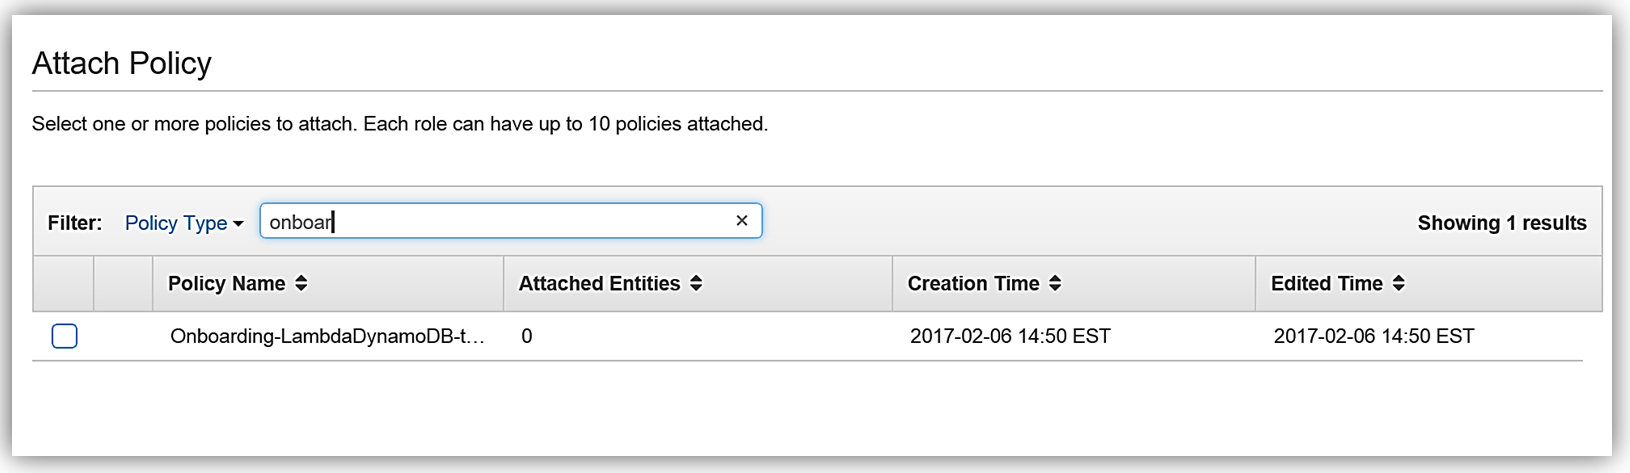The image size is (1630, 473).
Task: Click the Creation Time column header label
Action: pos(973,284)
